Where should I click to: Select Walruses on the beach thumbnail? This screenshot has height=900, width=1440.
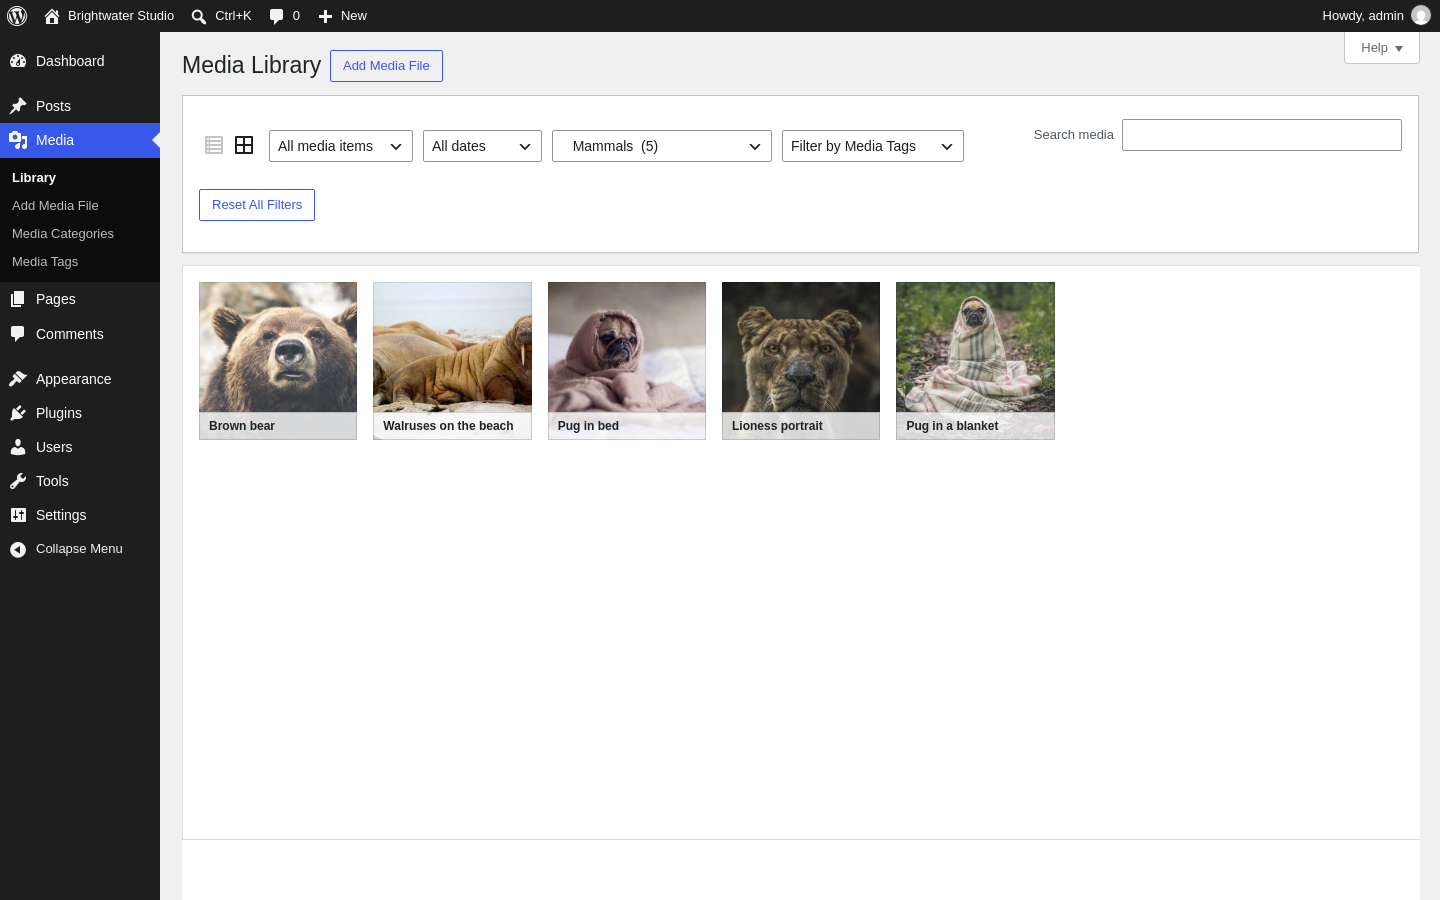(x=452, y=361)
